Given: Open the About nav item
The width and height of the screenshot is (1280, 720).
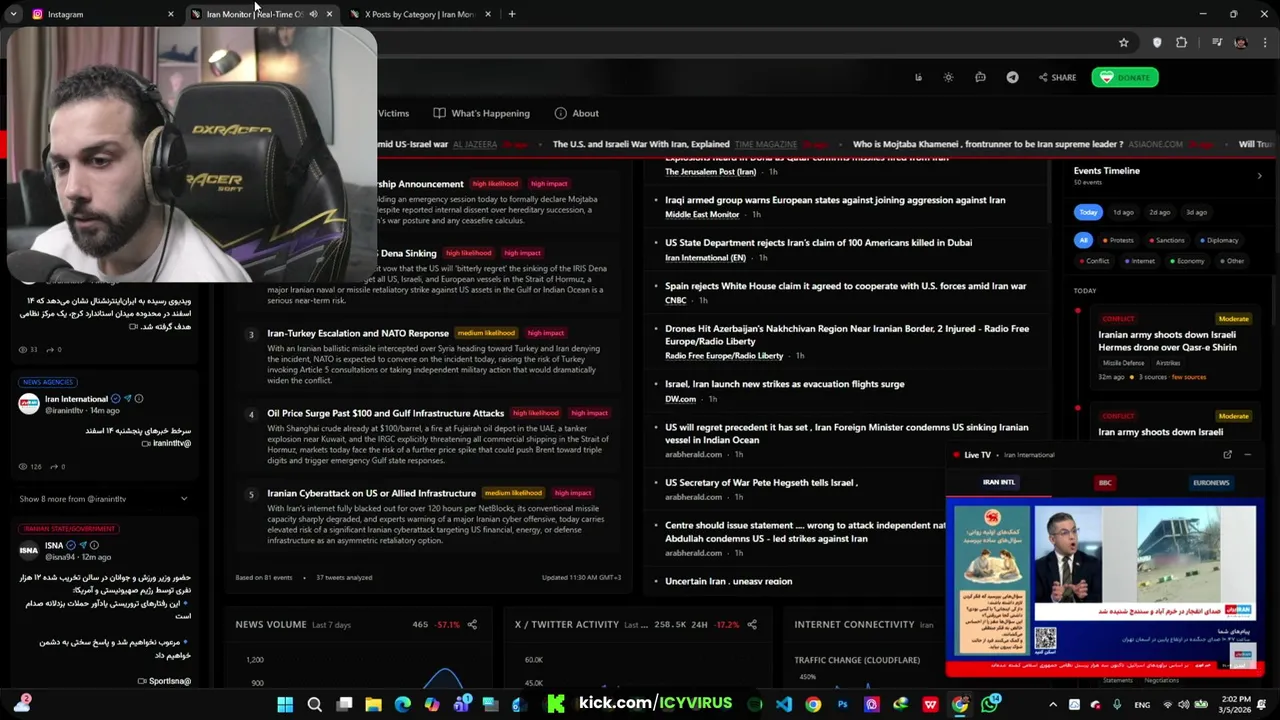Looking at the screenshot, I should (x=576, y=113).
